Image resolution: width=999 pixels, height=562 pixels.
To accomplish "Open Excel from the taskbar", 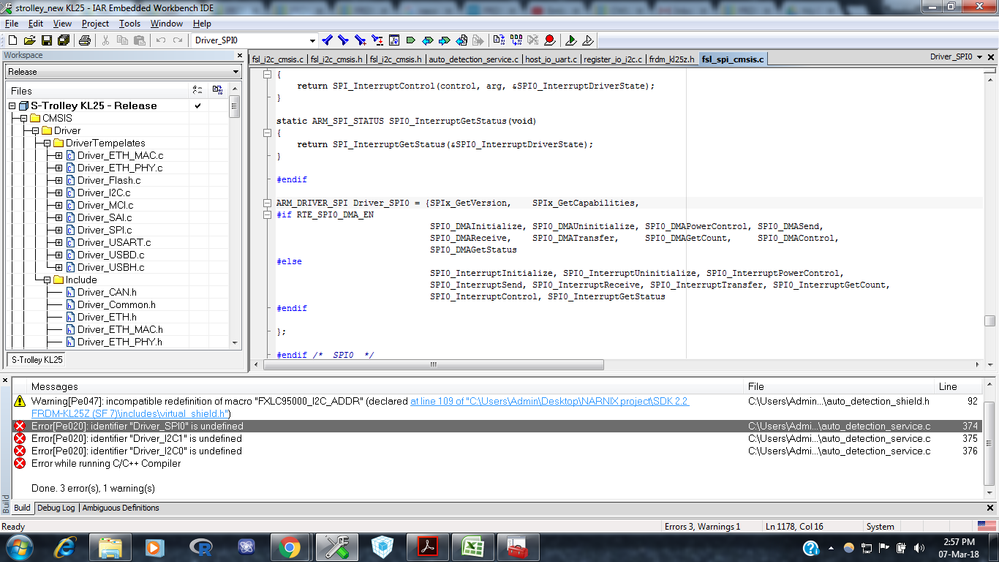I will 473,547.
